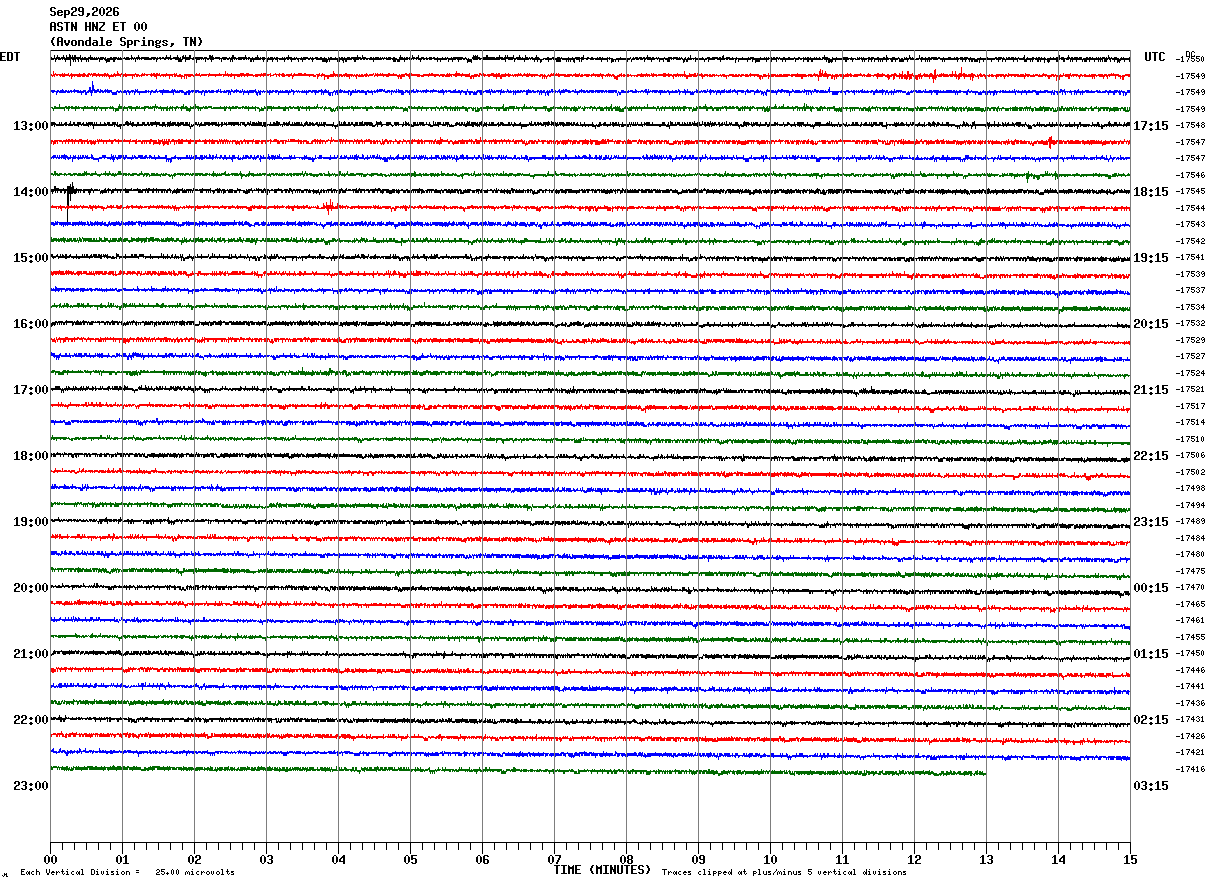The width and height of the screenshot is (1210, 886).
Task: Click the vertical division microvolts note
Action: click(x=128, y=873)
